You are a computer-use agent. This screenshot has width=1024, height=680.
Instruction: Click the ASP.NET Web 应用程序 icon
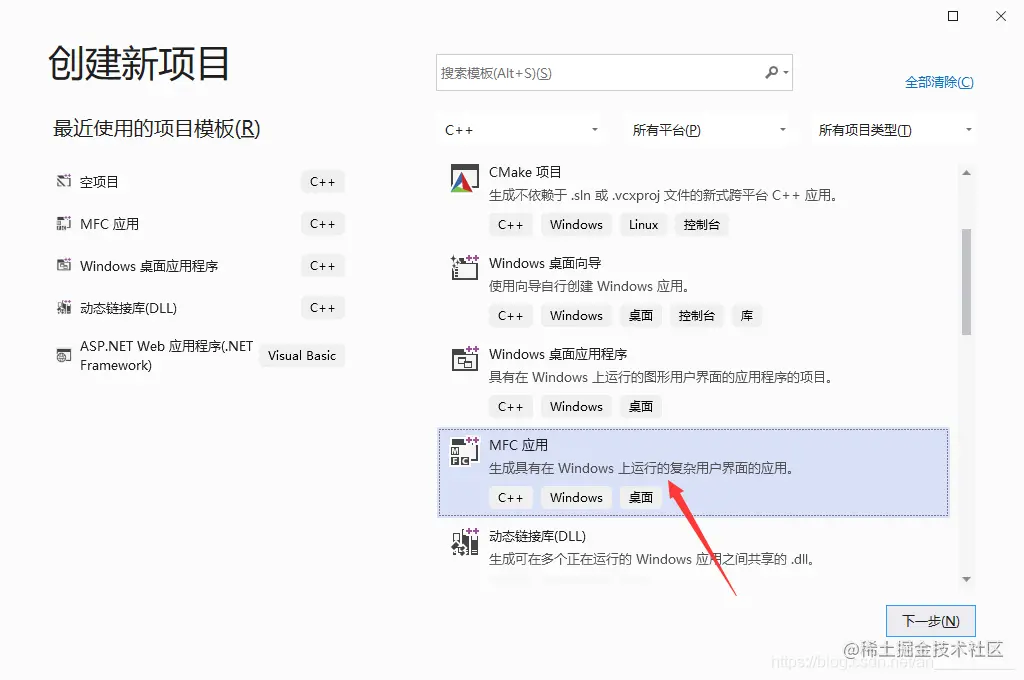tap(63, 355)
